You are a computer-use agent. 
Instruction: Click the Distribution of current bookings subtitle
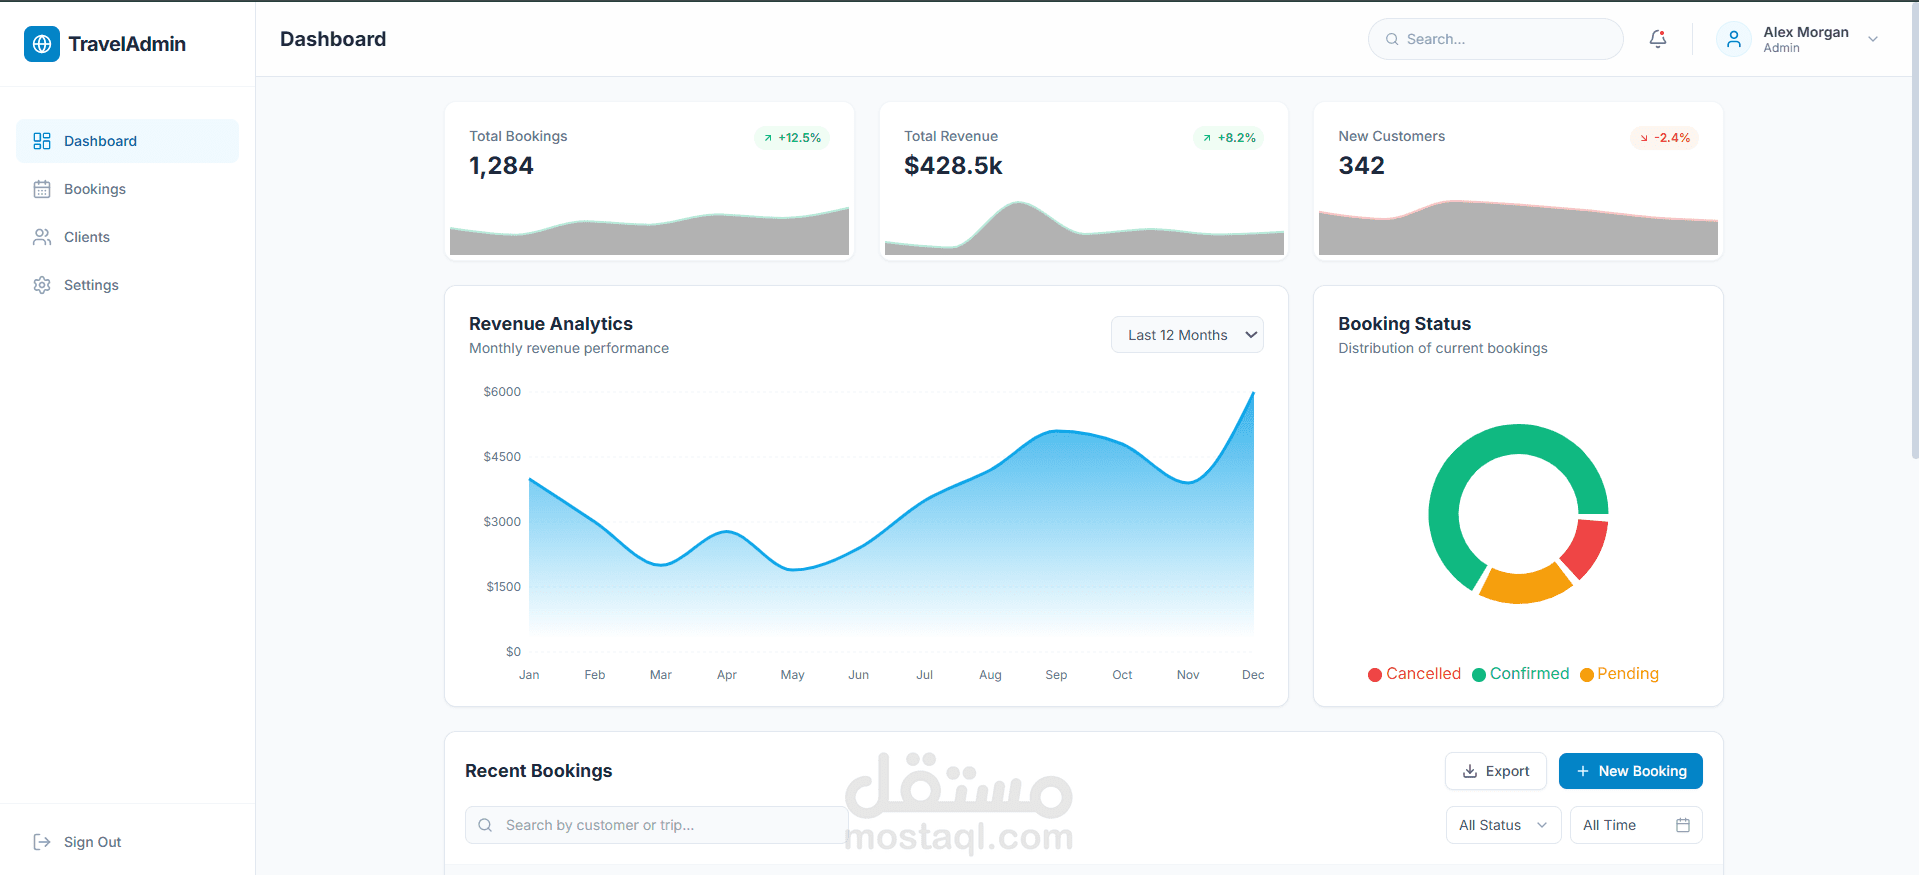click(1443, 348)
